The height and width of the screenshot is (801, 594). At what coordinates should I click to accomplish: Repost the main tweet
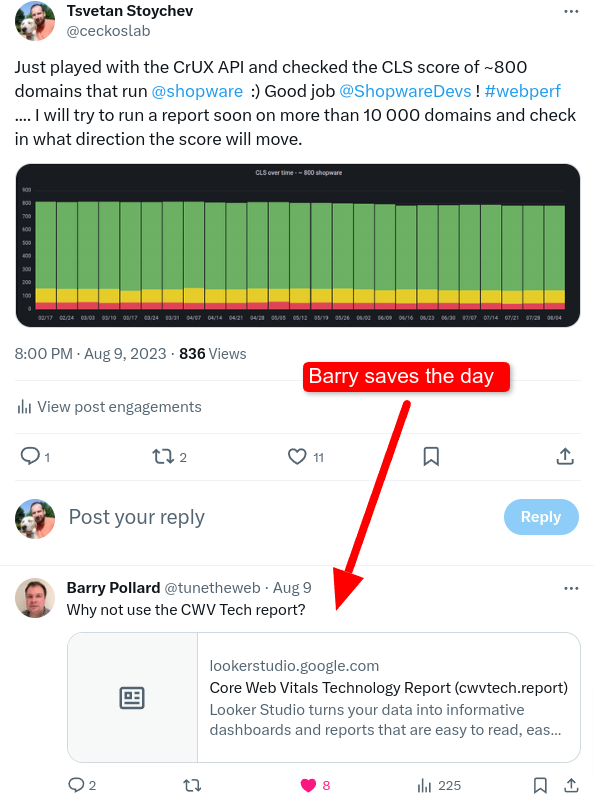click(163, 456)
